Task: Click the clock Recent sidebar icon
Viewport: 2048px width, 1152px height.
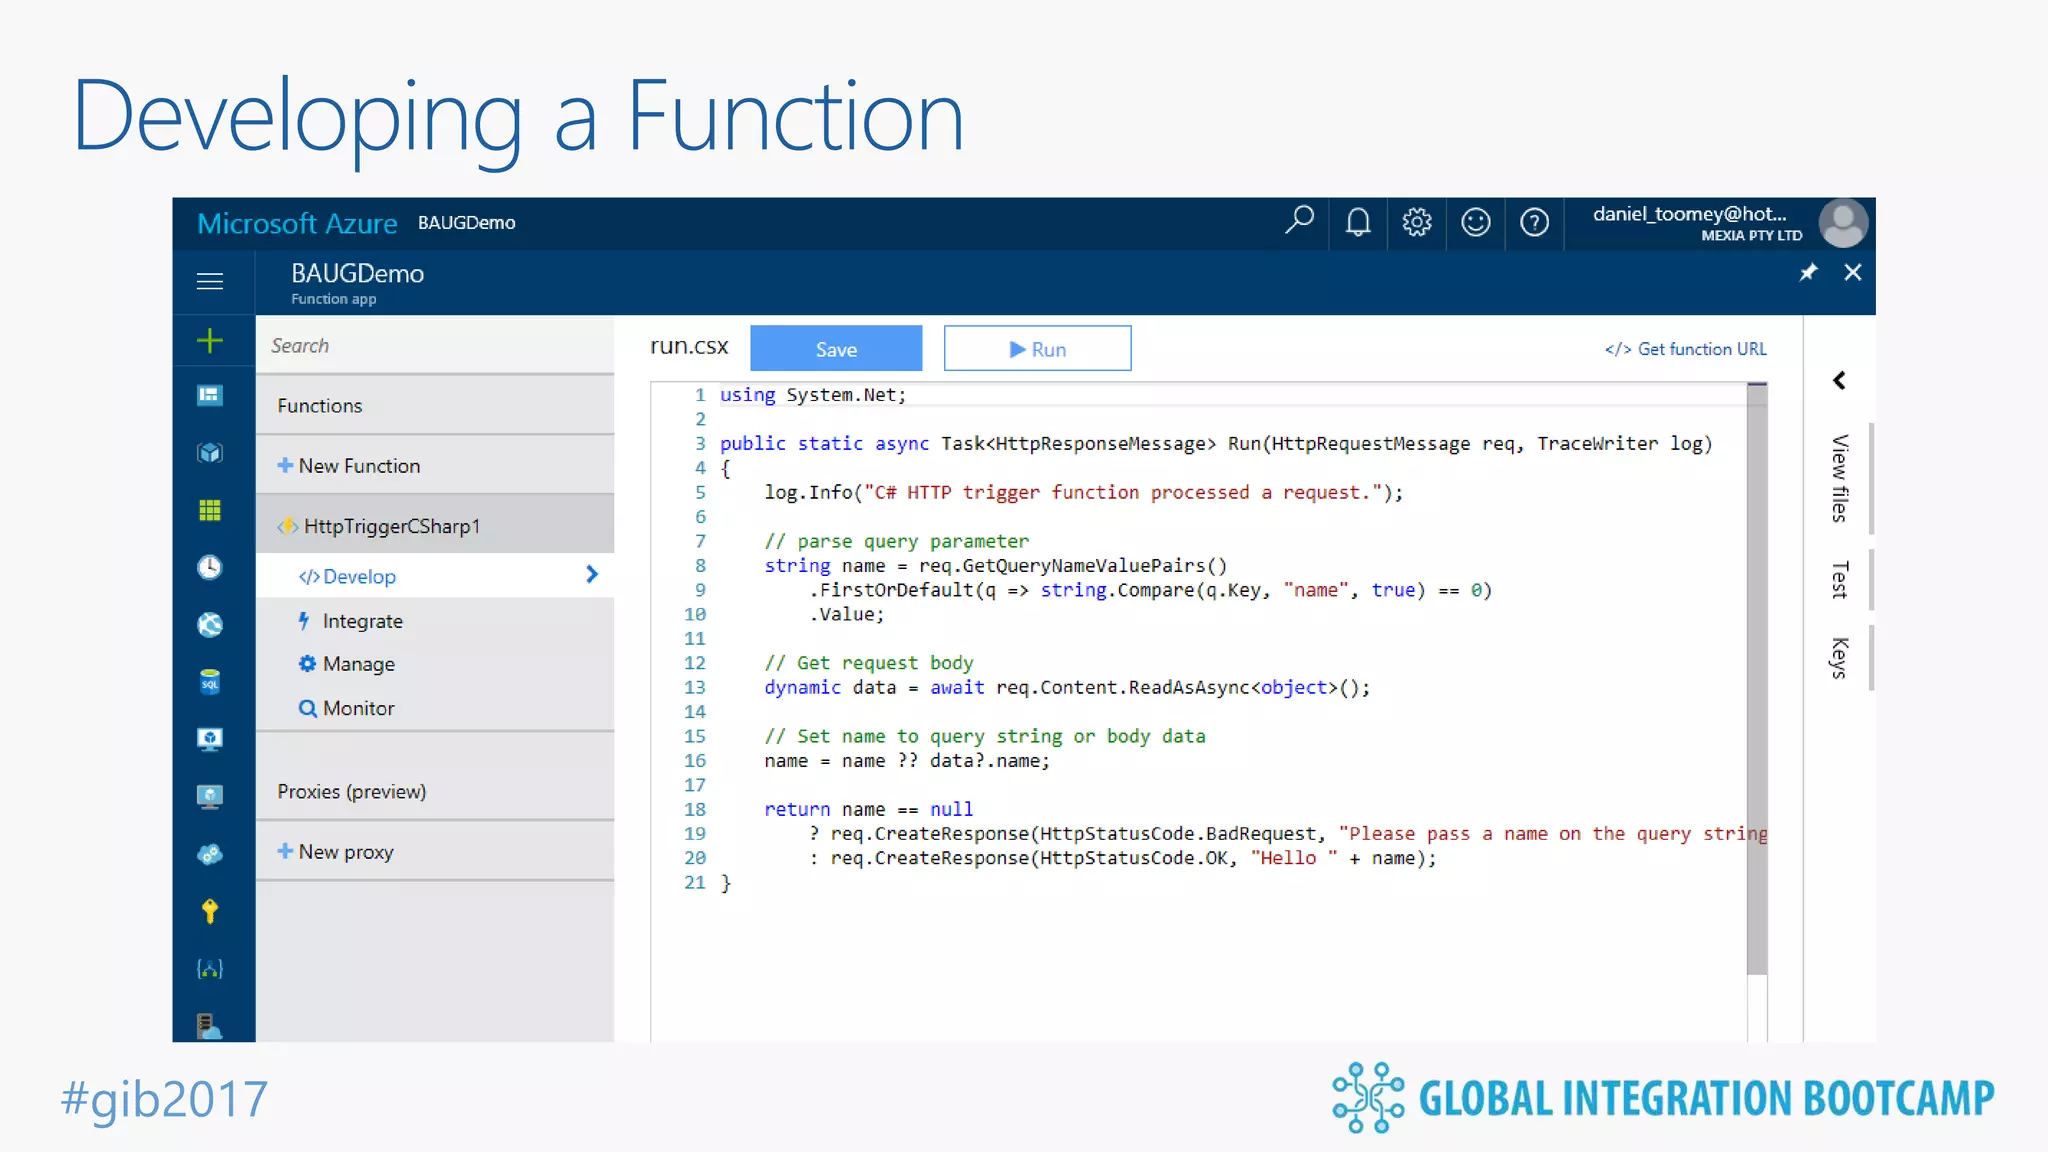Action: [x=210, y=567]
